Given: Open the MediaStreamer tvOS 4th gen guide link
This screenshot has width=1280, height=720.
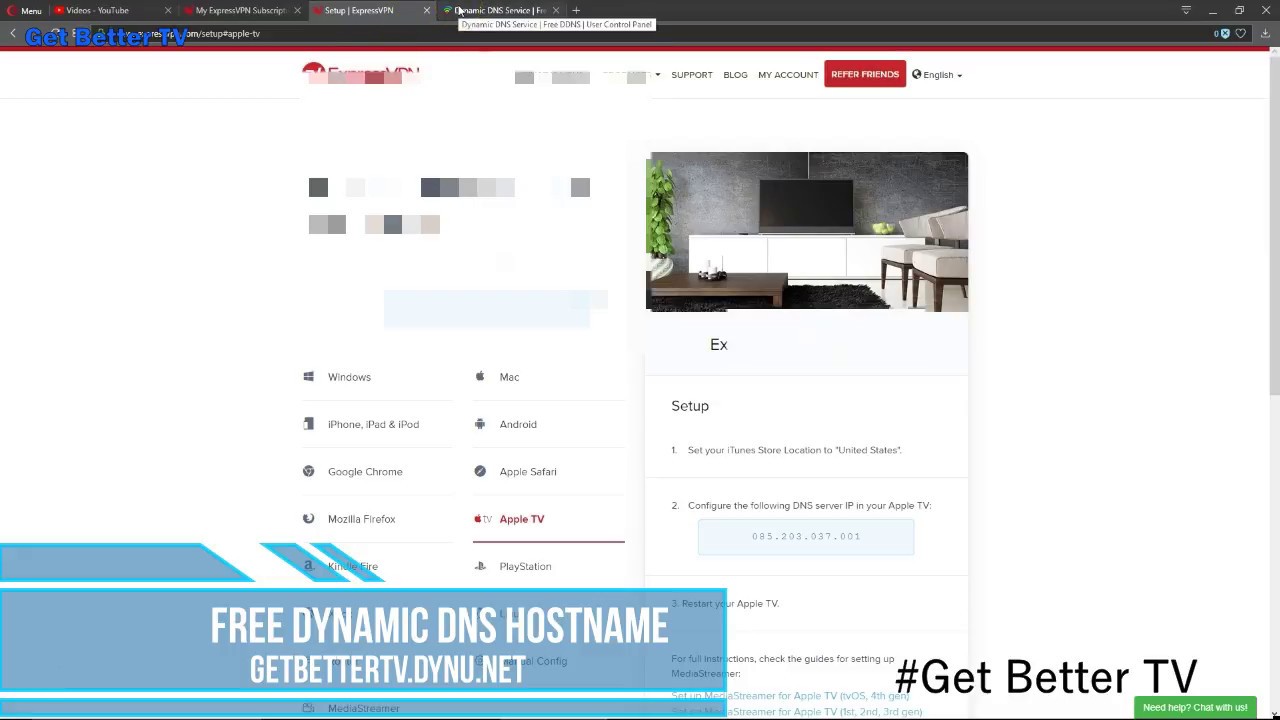Looking at the screenshot, I should coord(790,695).
